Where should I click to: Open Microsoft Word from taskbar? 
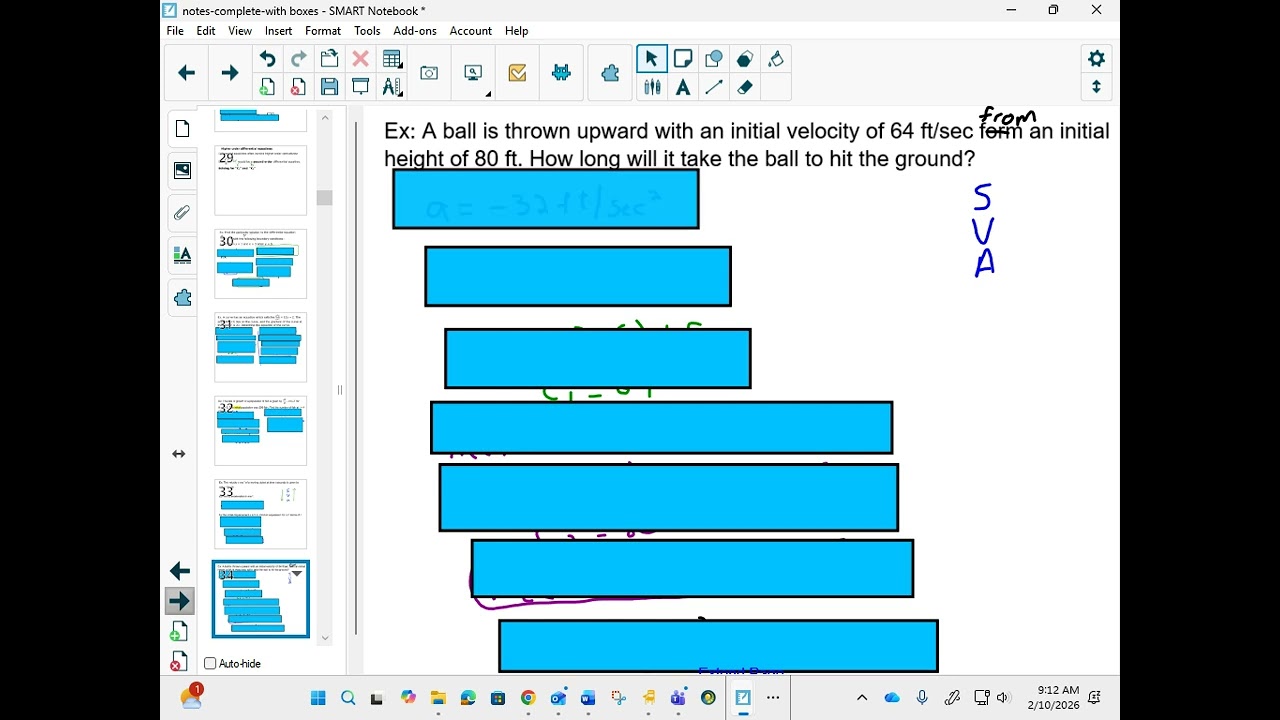[588, 698]
